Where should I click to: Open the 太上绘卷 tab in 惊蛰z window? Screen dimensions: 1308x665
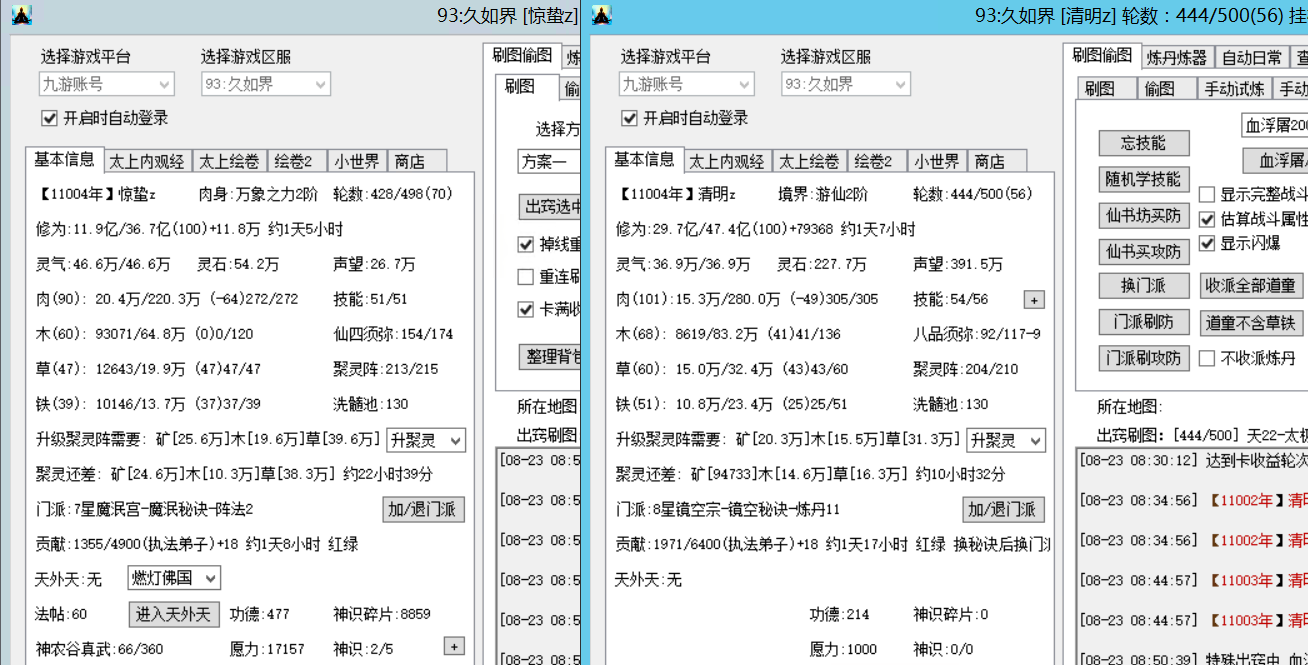[x=229, y=161]
